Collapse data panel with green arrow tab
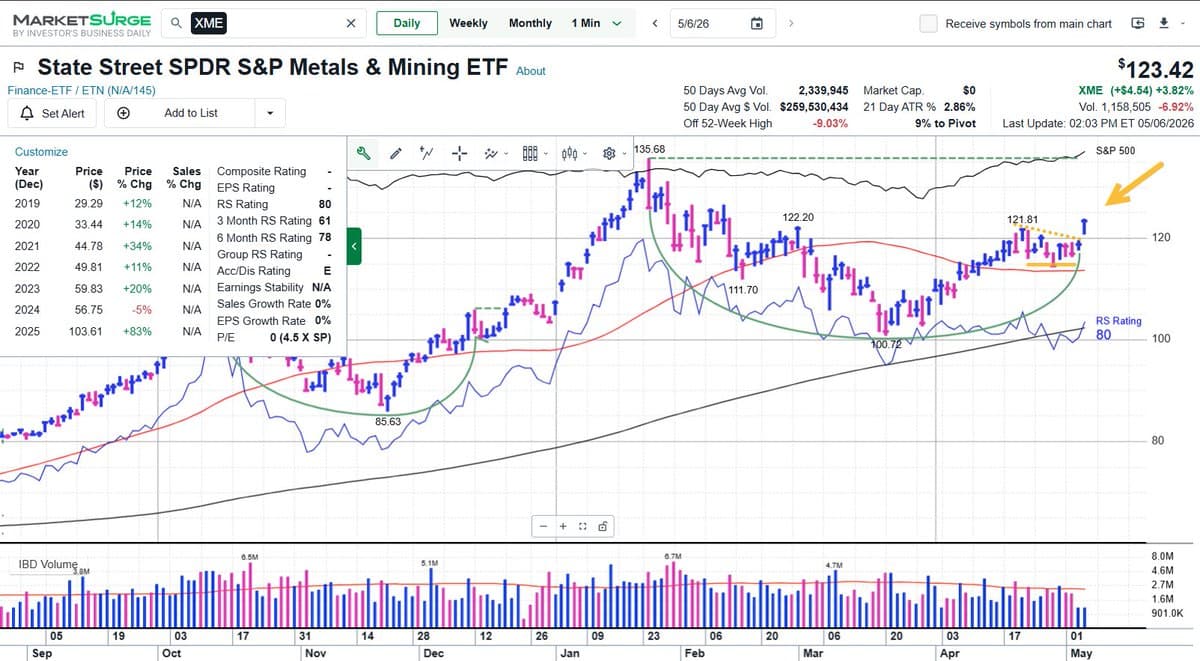1200x661 pixels. coord(354,244)
